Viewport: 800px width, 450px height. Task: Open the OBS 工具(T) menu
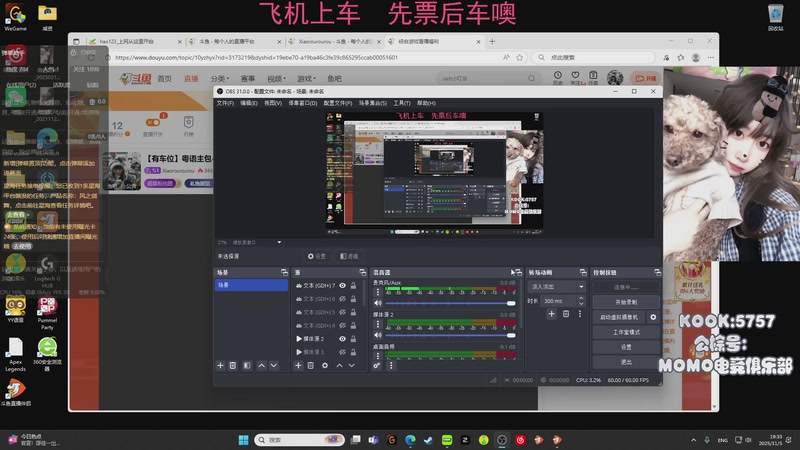[402, 103]
